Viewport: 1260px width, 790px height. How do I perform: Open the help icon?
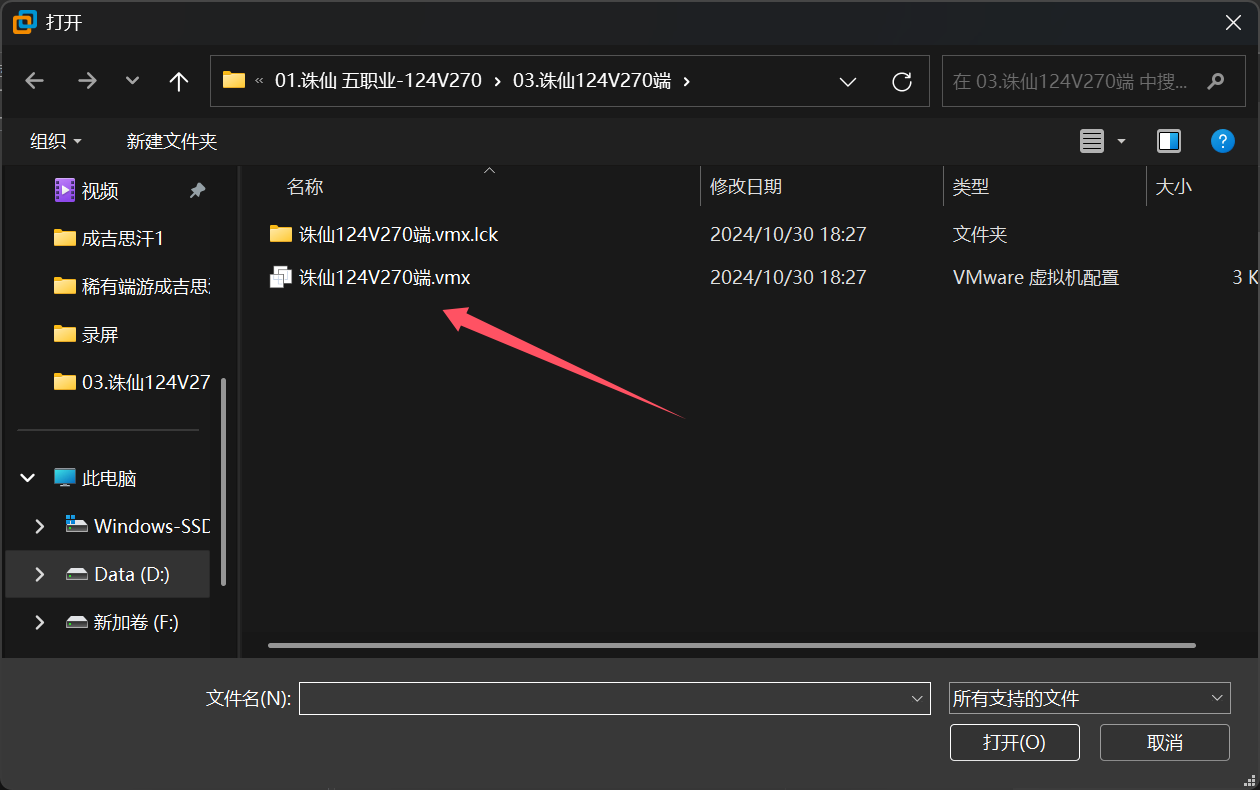tap(1222, 141)
